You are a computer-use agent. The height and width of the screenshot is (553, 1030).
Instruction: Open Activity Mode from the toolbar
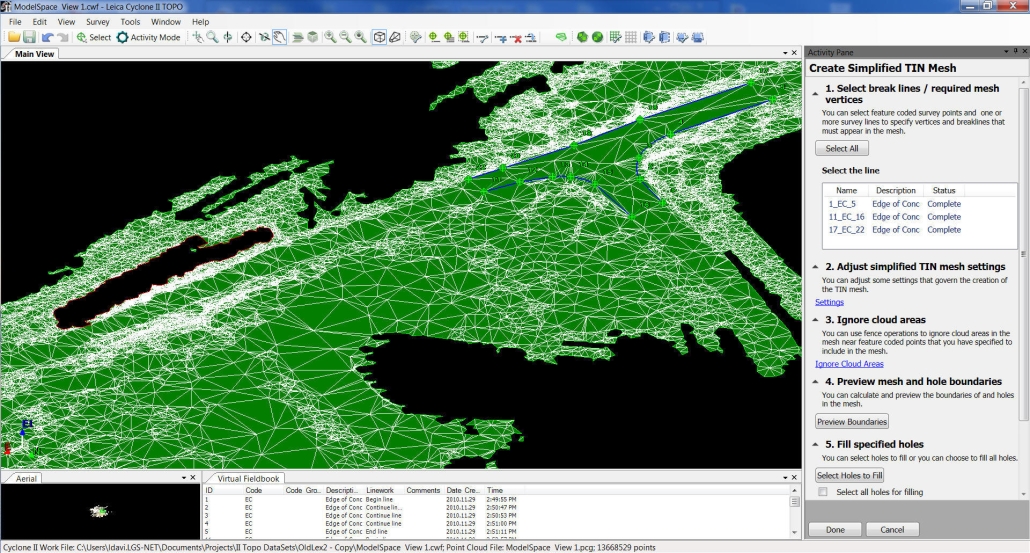click(x=148, y=37)
